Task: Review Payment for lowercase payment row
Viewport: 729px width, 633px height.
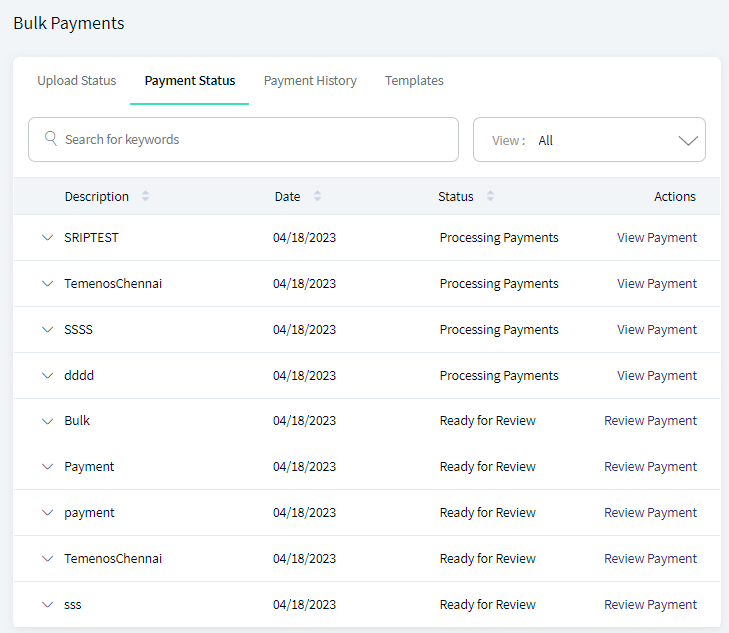Action: tap(650, 513)
